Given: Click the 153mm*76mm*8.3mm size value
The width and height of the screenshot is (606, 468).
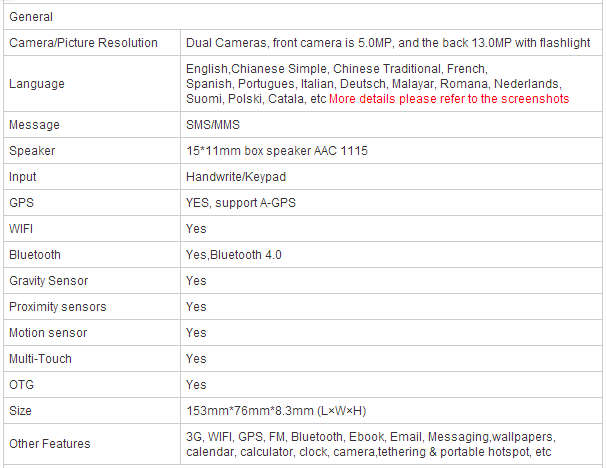Looking at the screenshot, I should click(276, 410).
